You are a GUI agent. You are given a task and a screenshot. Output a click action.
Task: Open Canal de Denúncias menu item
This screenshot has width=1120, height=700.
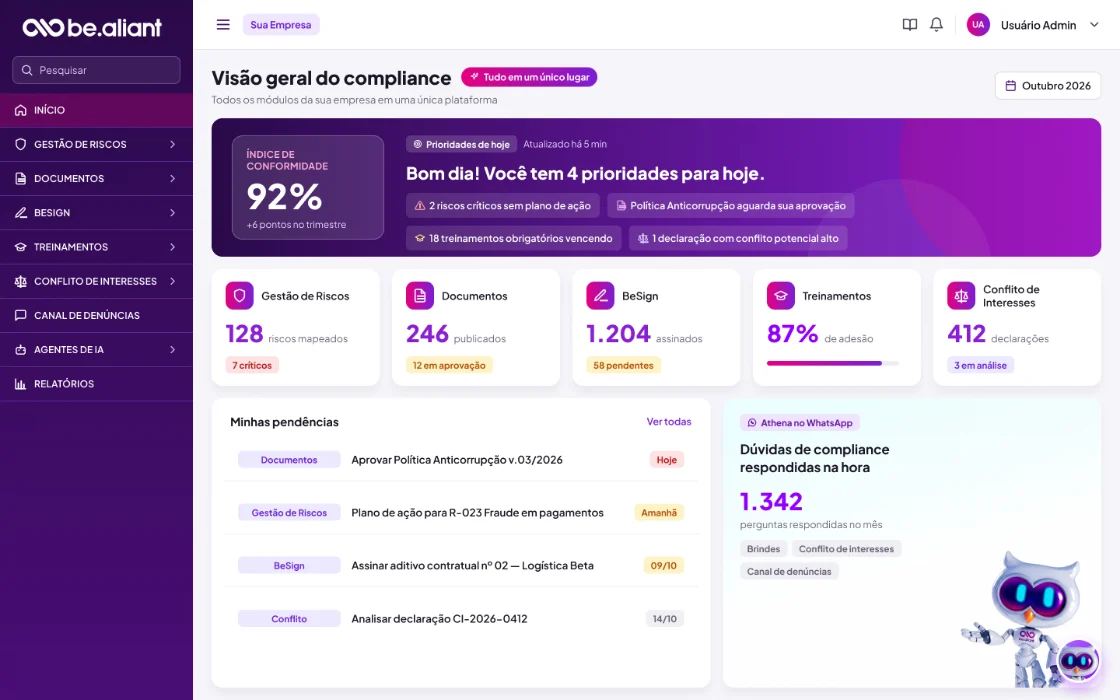[96, 315]
